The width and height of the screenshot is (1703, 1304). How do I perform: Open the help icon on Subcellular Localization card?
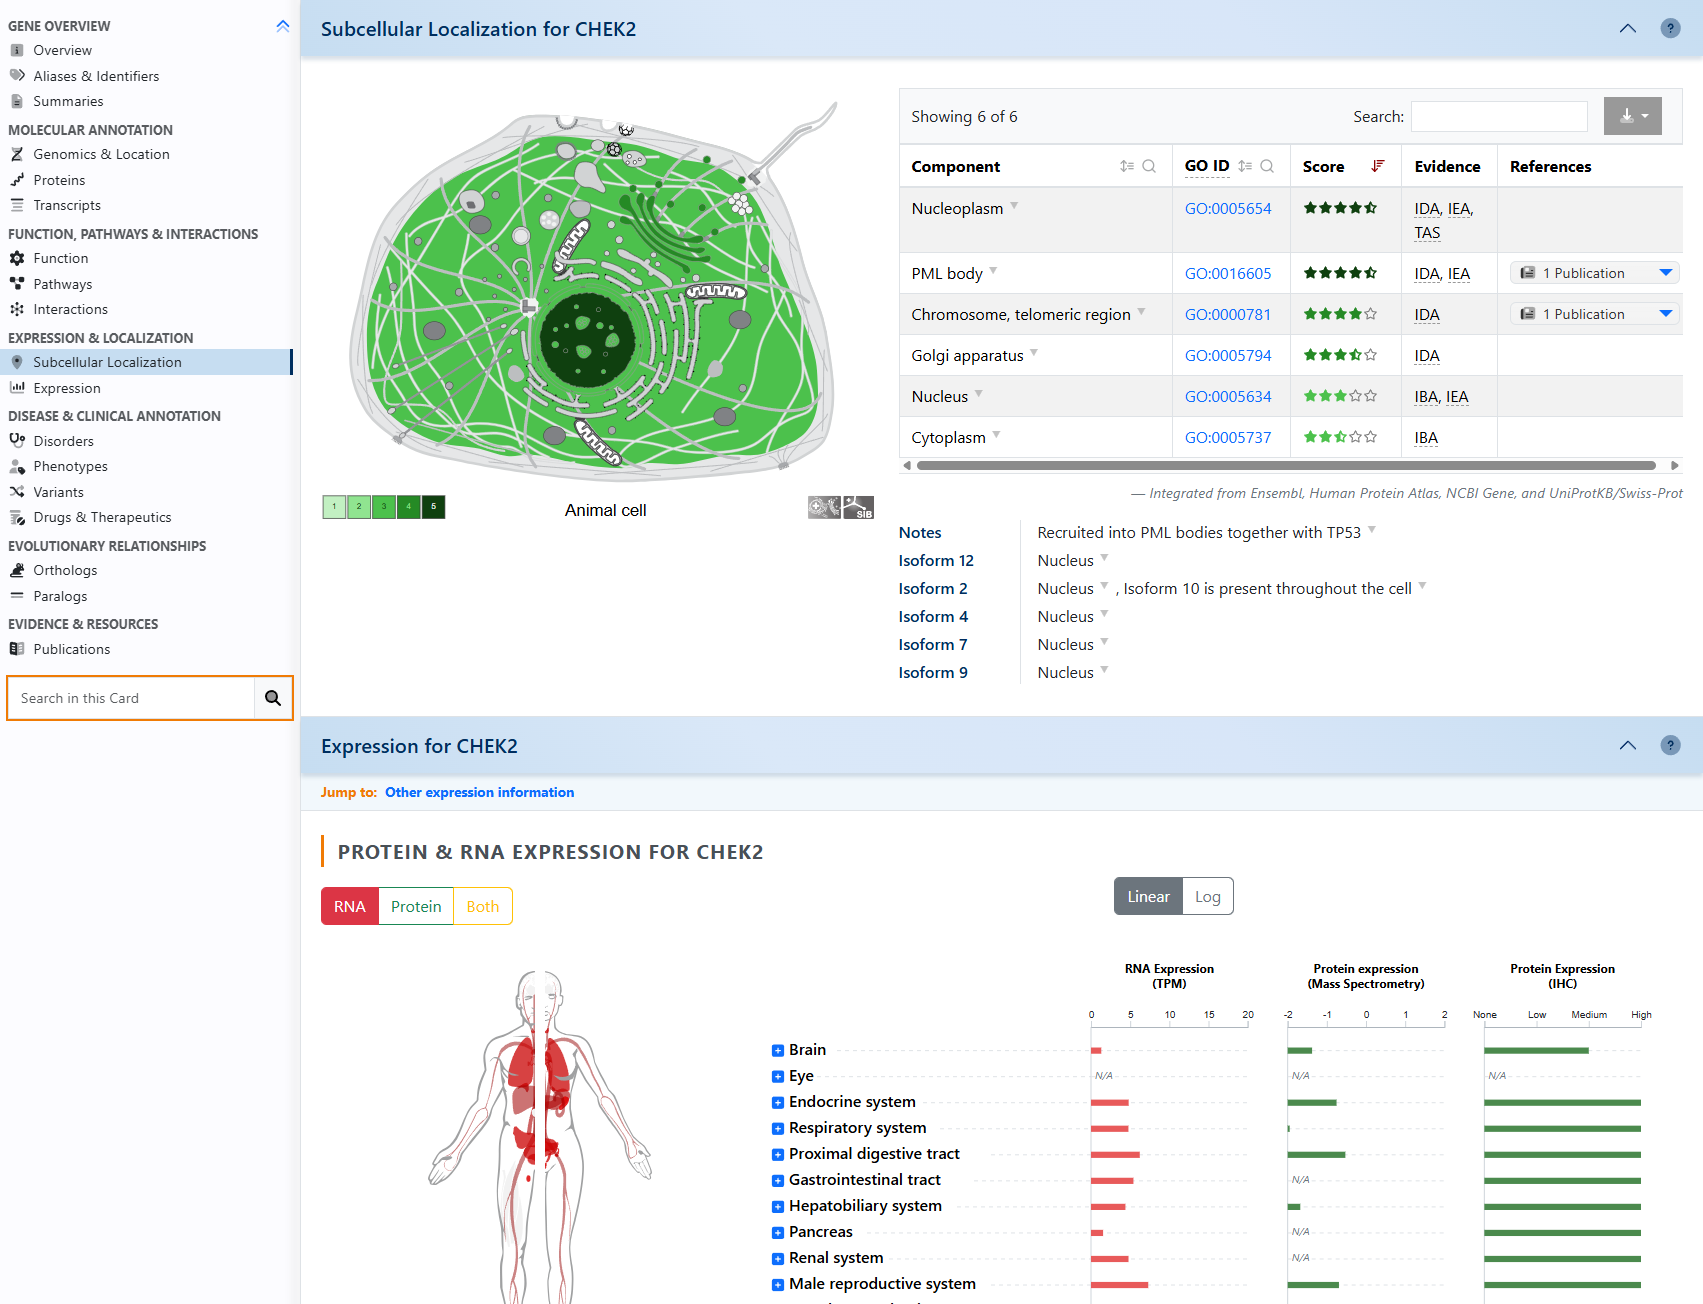coord(1669,28)
